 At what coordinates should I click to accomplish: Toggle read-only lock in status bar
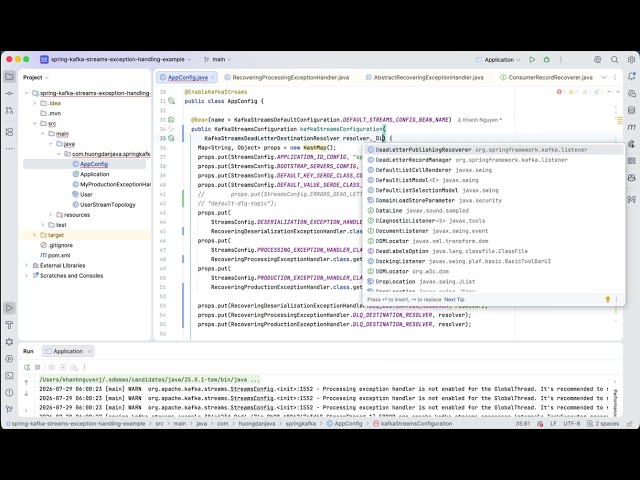pyautogui.click(x=630, y=424)
